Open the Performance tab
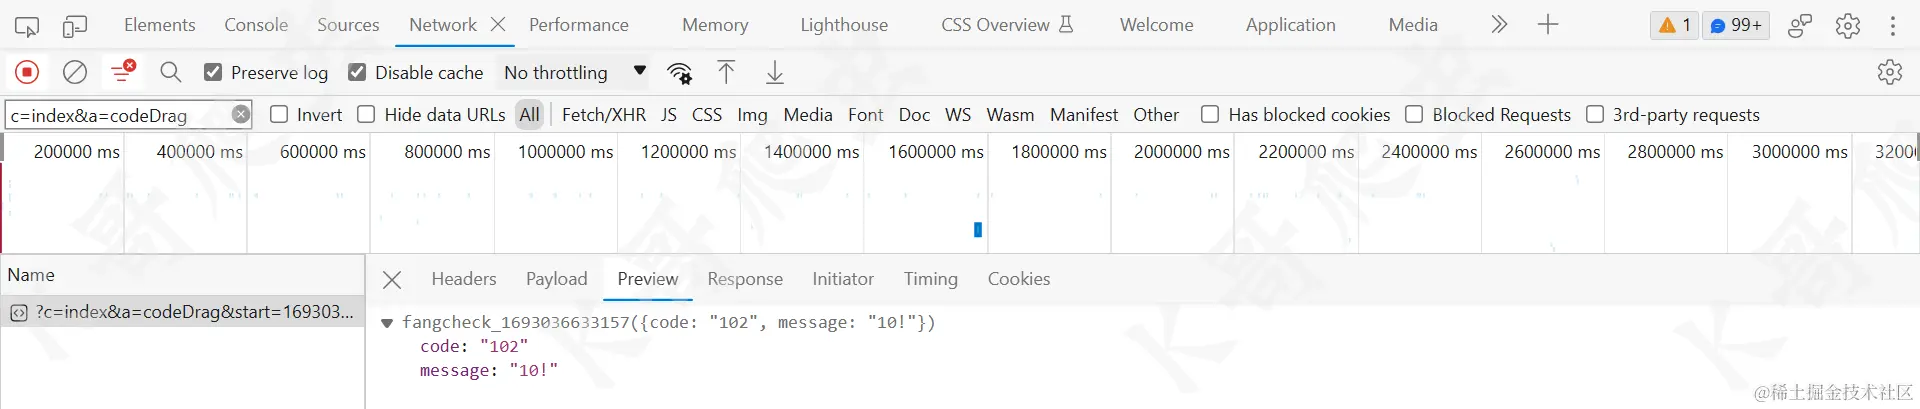This screenshot has width=1920, height=409. pos(579,25)
